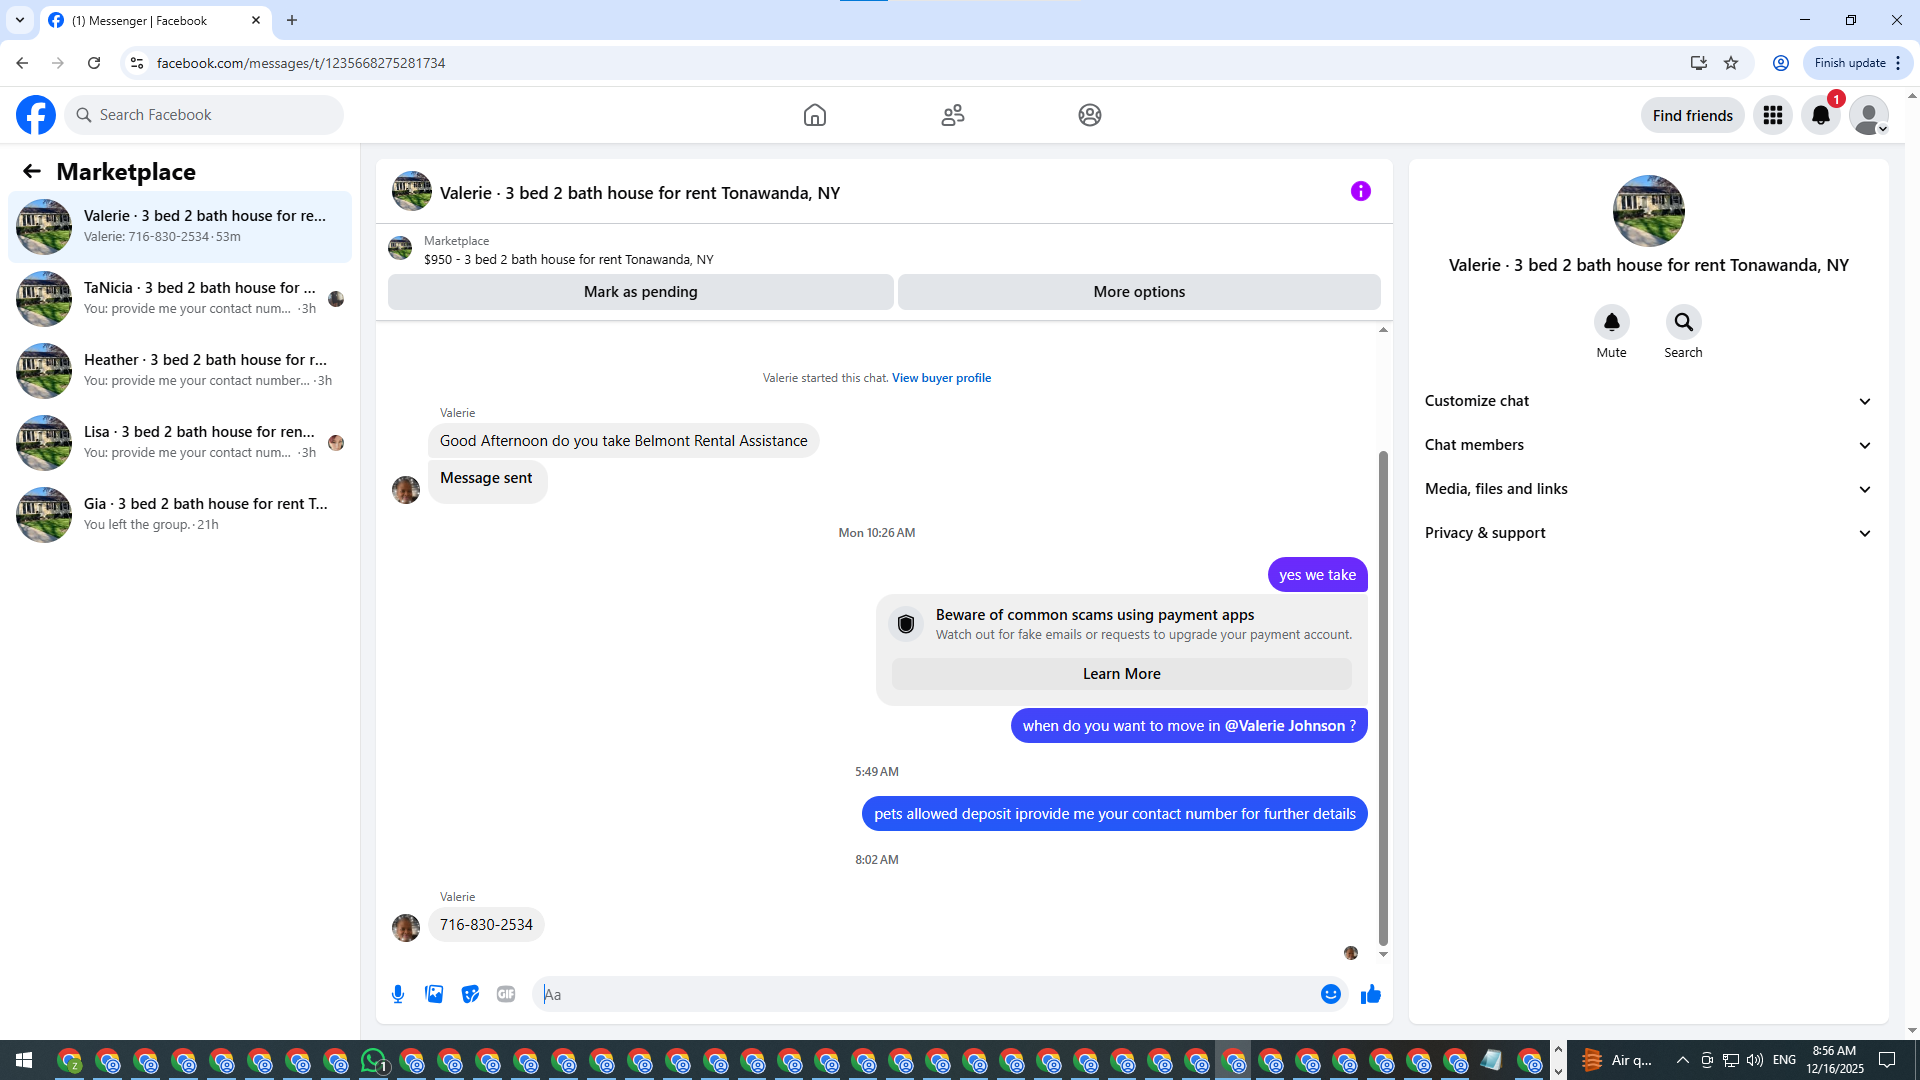Open the Facebook logo home link
Viewport: 1920px width, 1080px height.
point(36,115)
